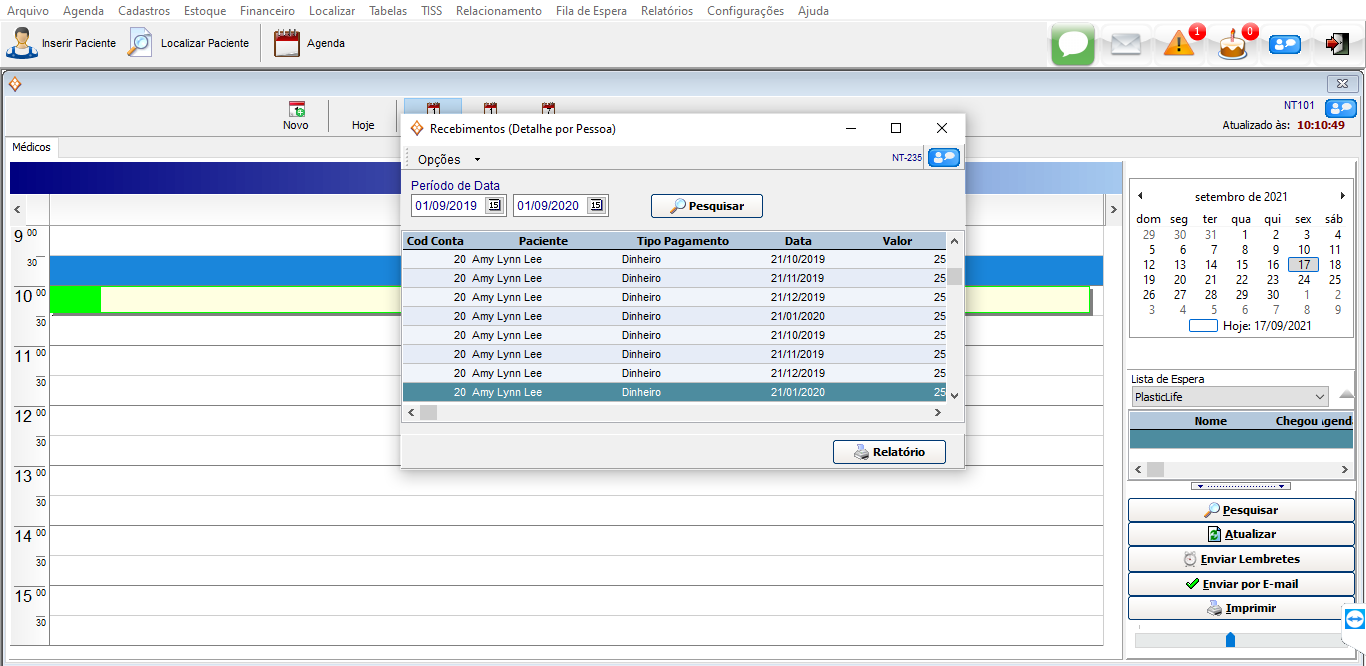Open calendar picker for start date 01/09/2019
This screenshot has width=1366, height=666.
[494, 206]
